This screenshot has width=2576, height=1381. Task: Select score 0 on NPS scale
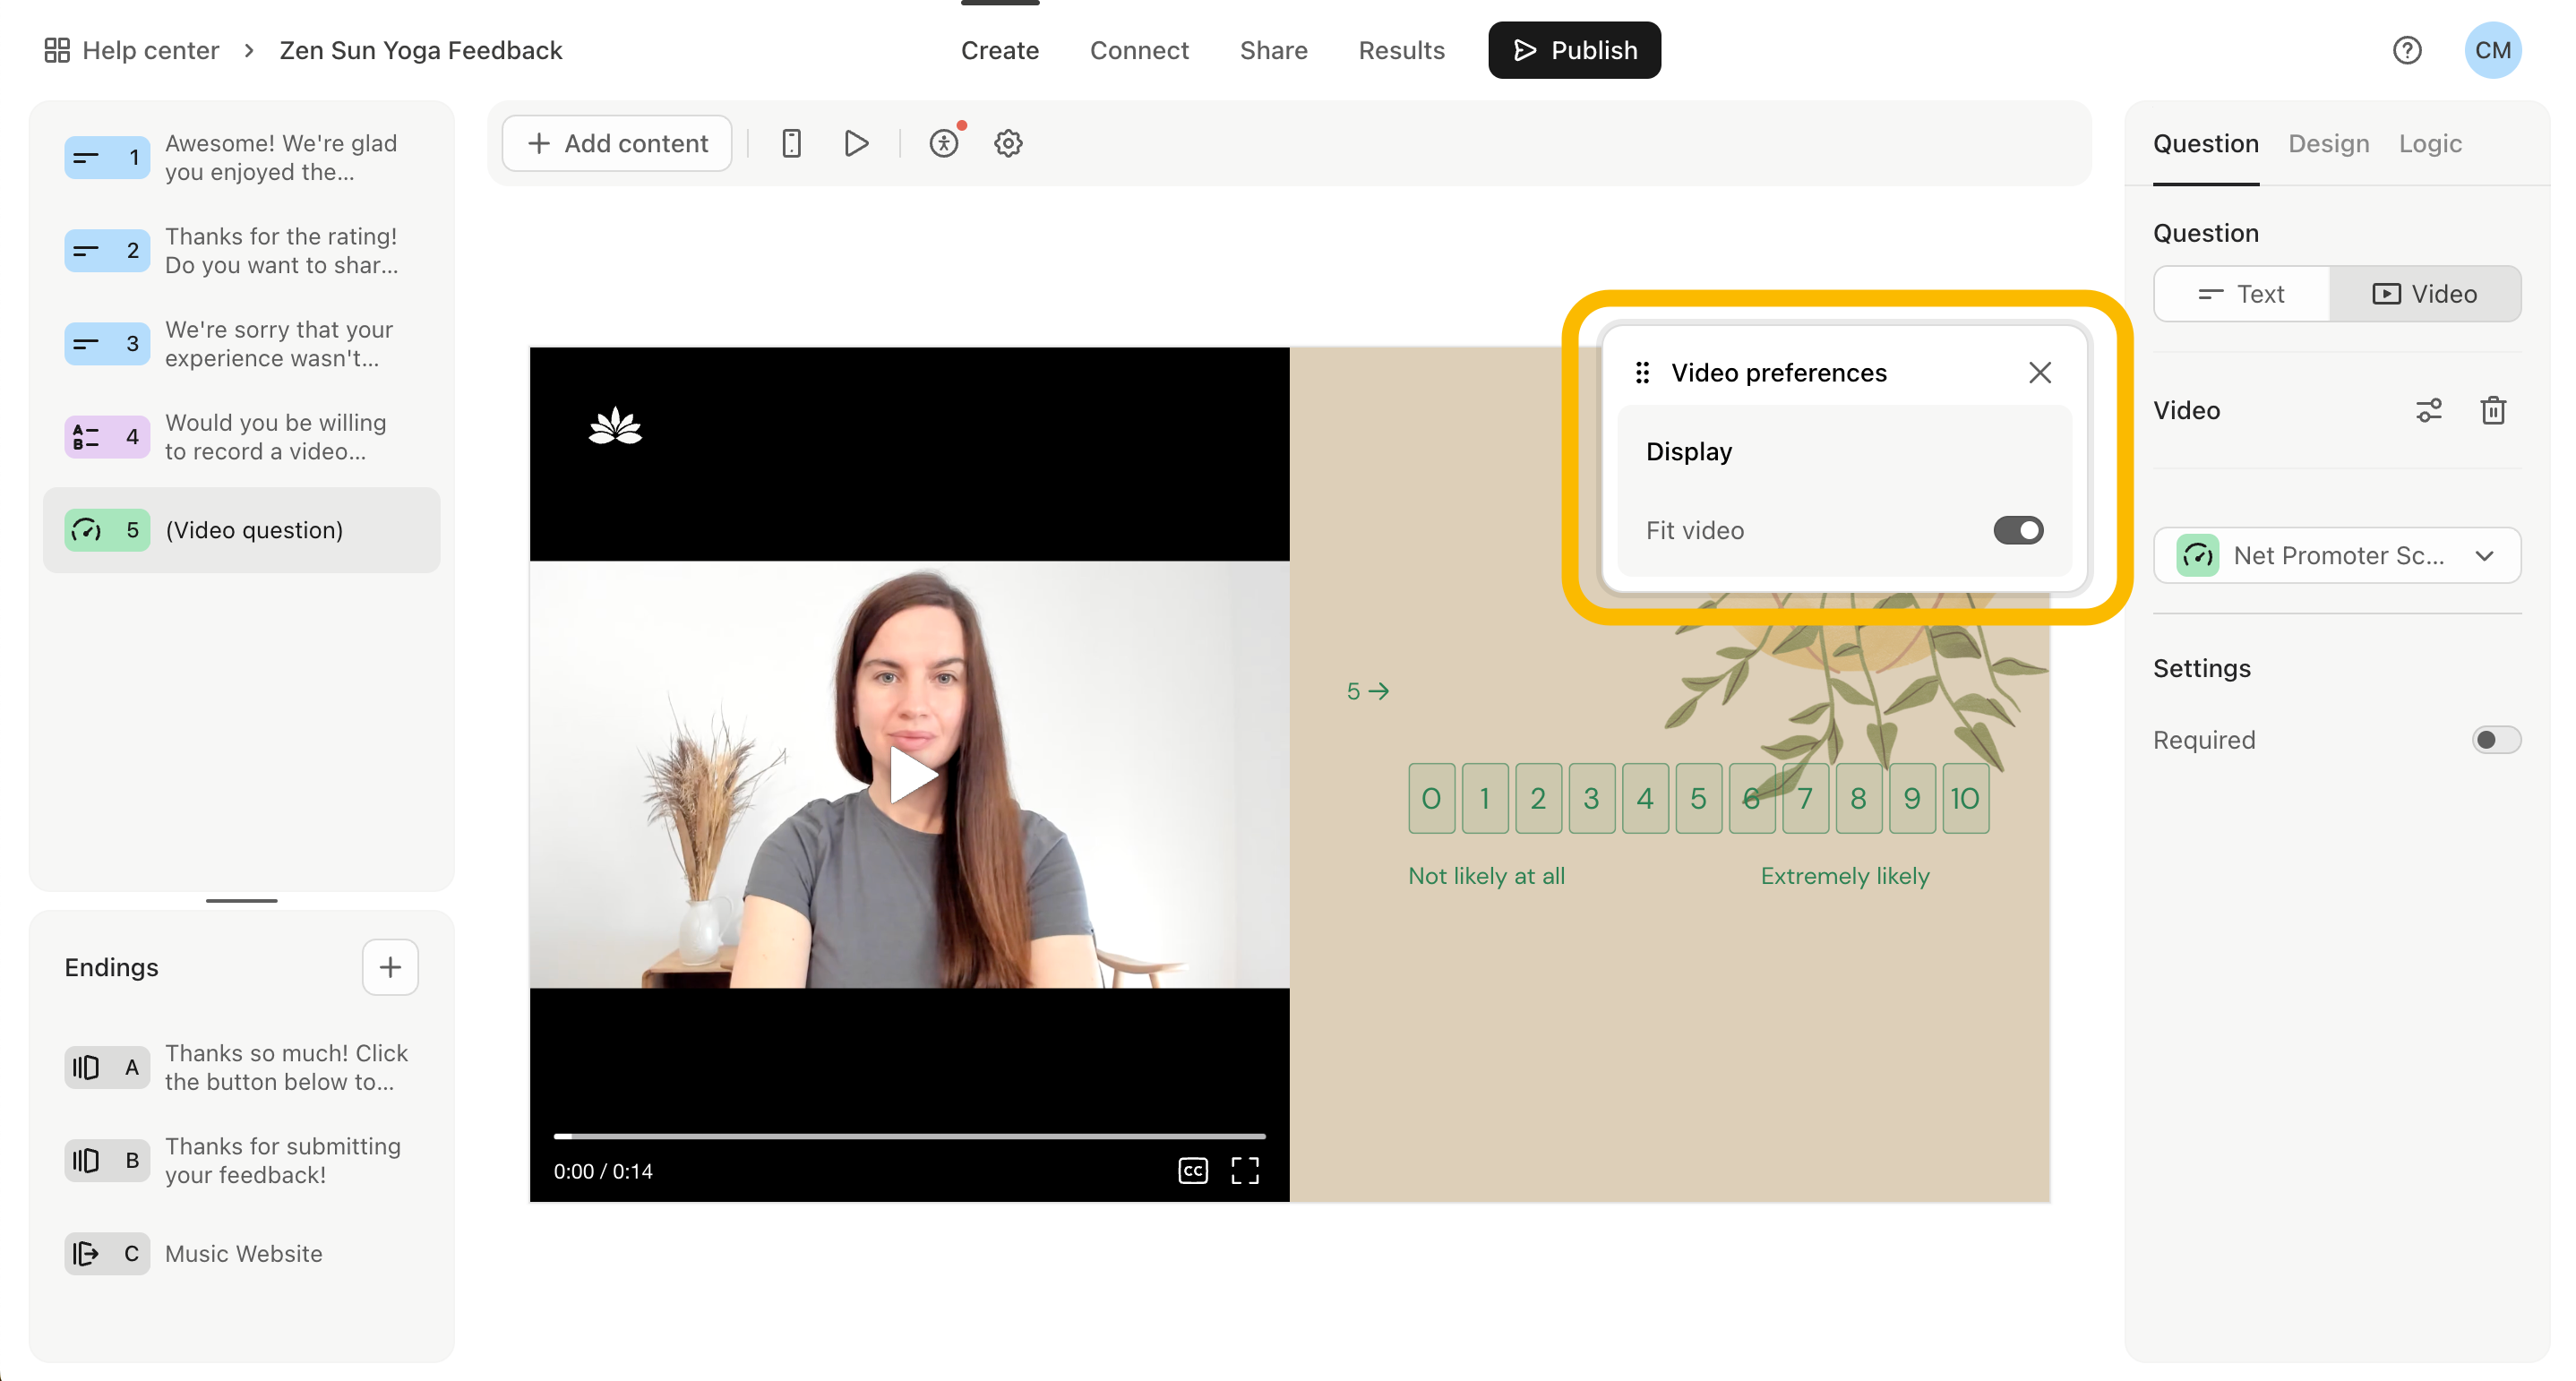1431,798
